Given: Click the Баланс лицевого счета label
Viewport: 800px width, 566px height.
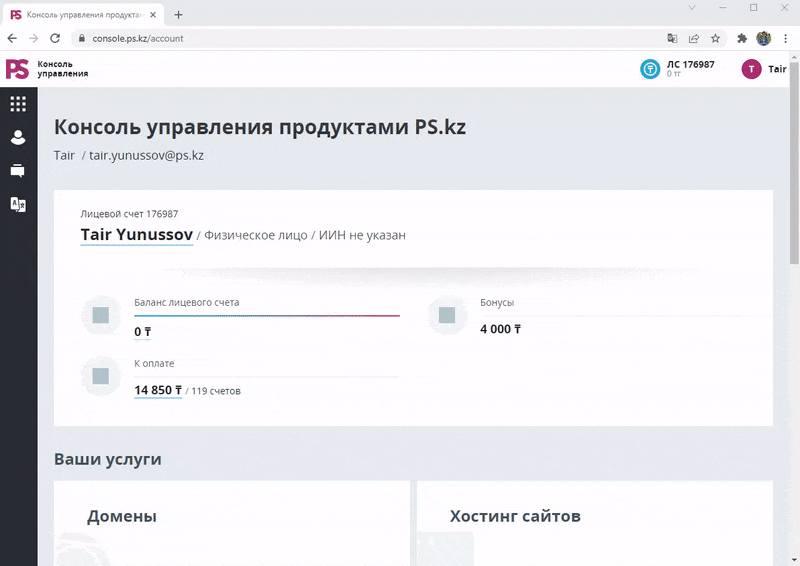Looking at the screenshot, I should tap(187, 302).
